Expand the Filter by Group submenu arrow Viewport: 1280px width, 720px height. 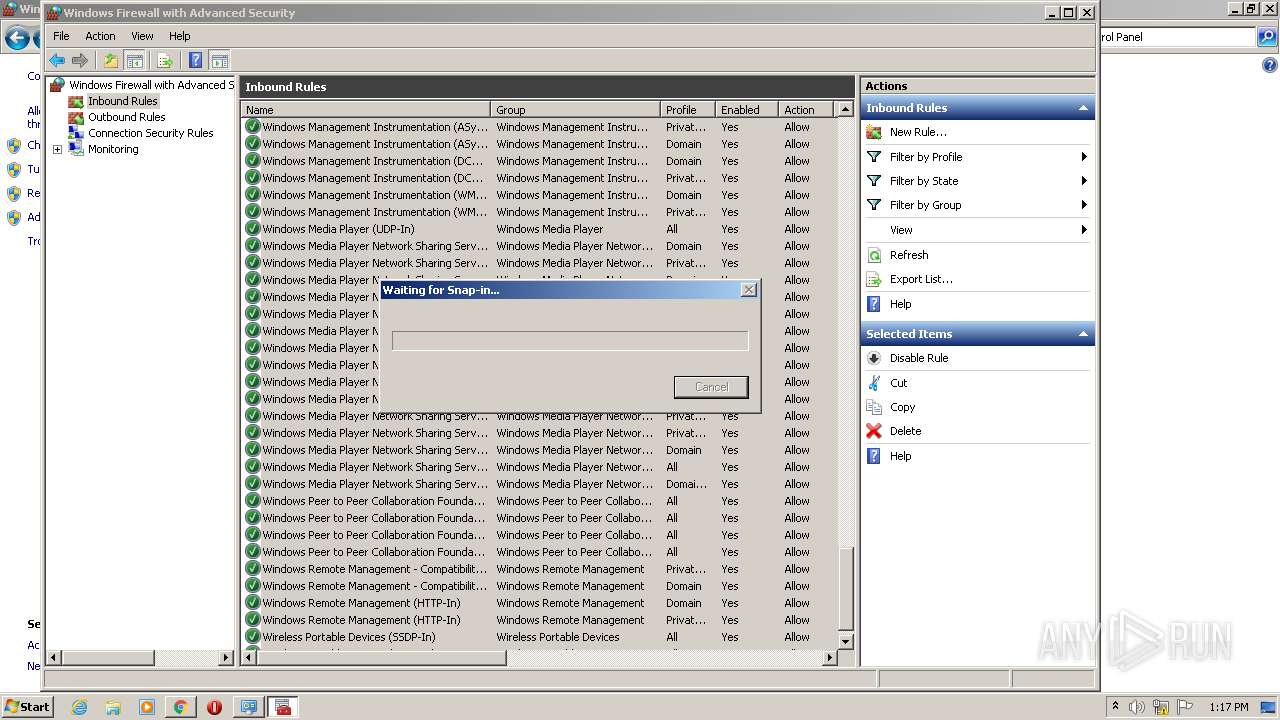(1084, 205)
